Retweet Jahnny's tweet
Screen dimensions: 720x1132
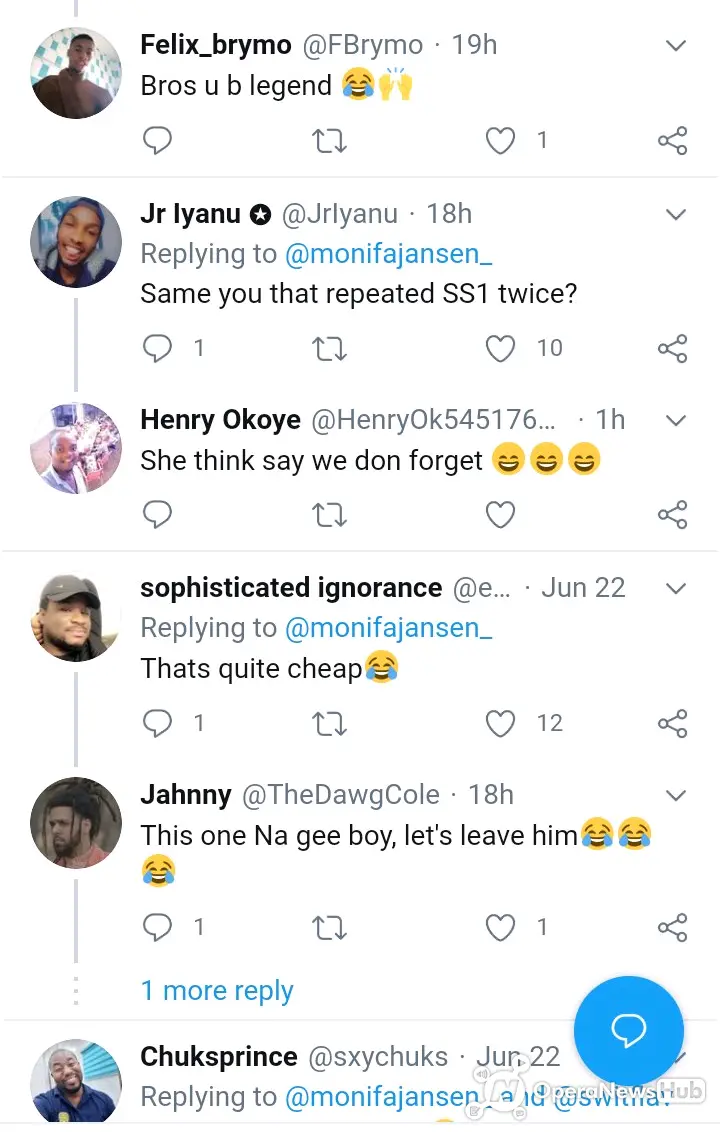coord(329,928)
